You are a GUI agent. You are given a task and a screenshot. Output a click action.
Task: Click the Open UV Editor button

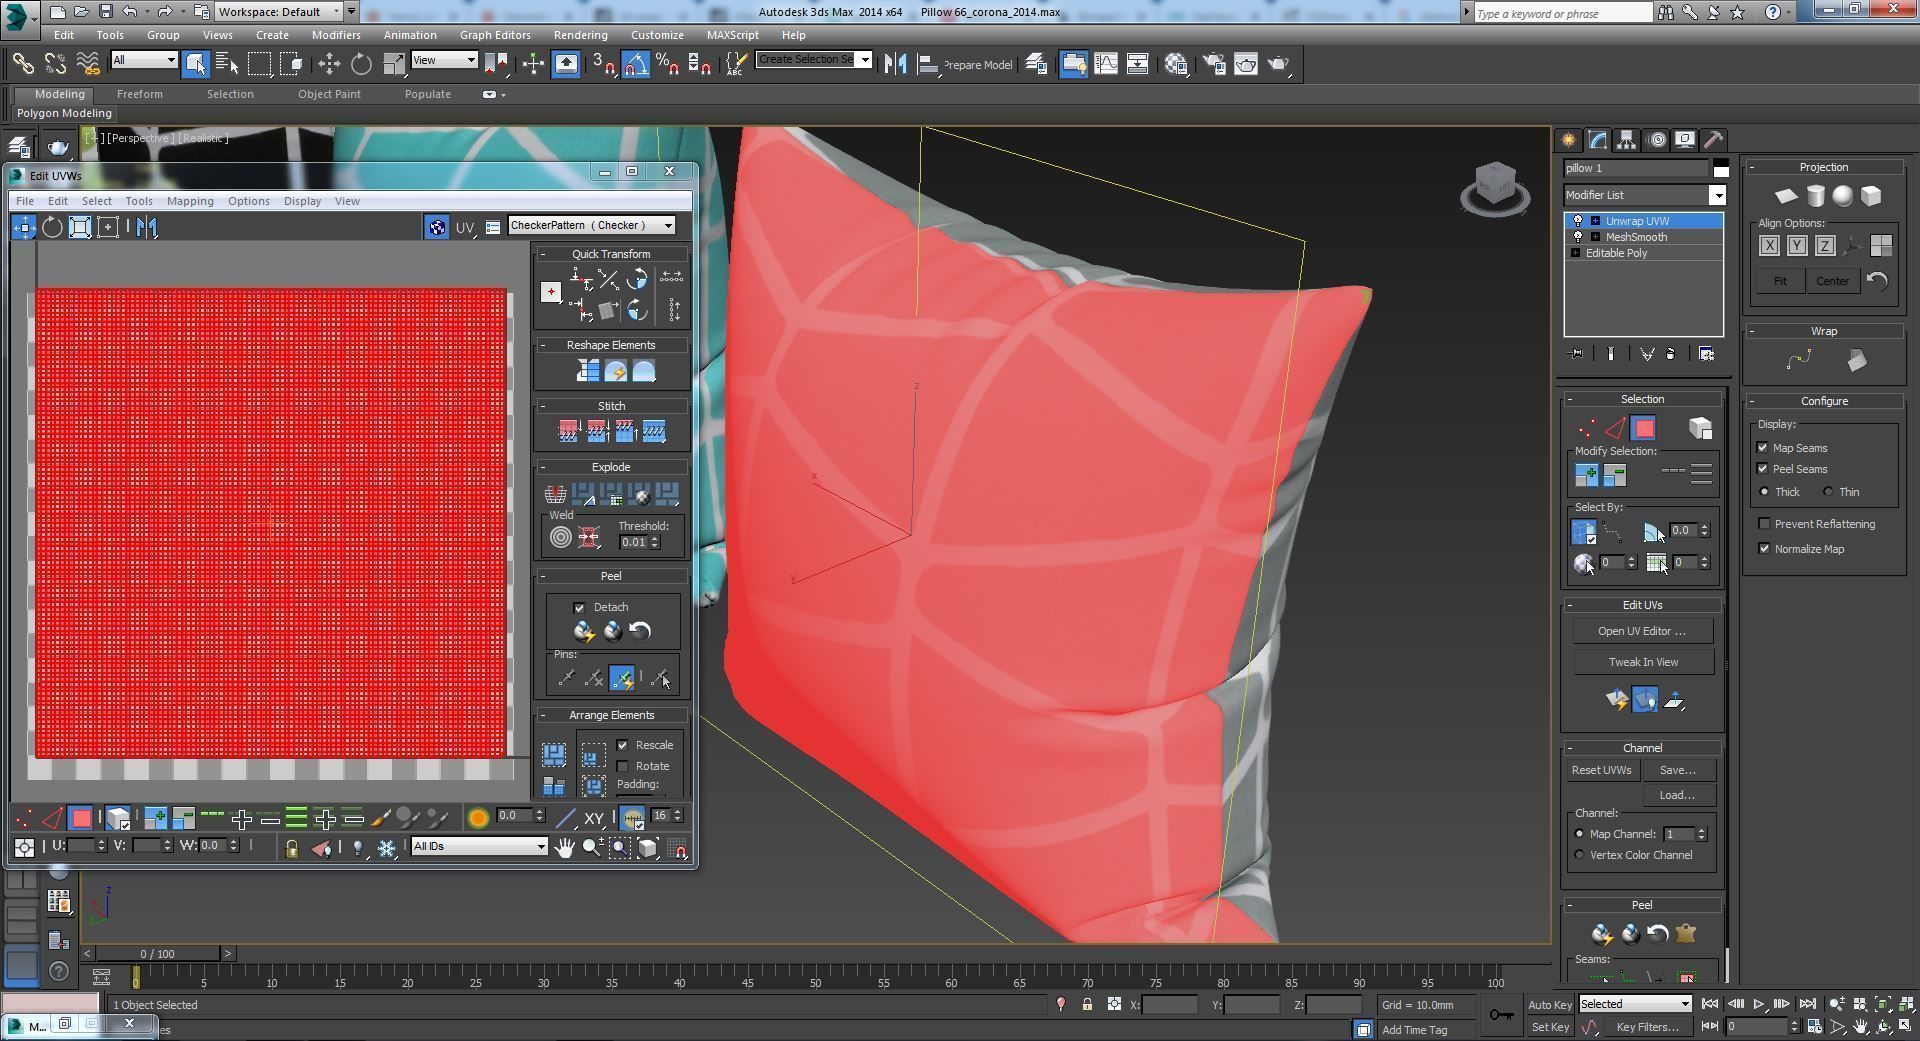click(x=1642, y=631)
